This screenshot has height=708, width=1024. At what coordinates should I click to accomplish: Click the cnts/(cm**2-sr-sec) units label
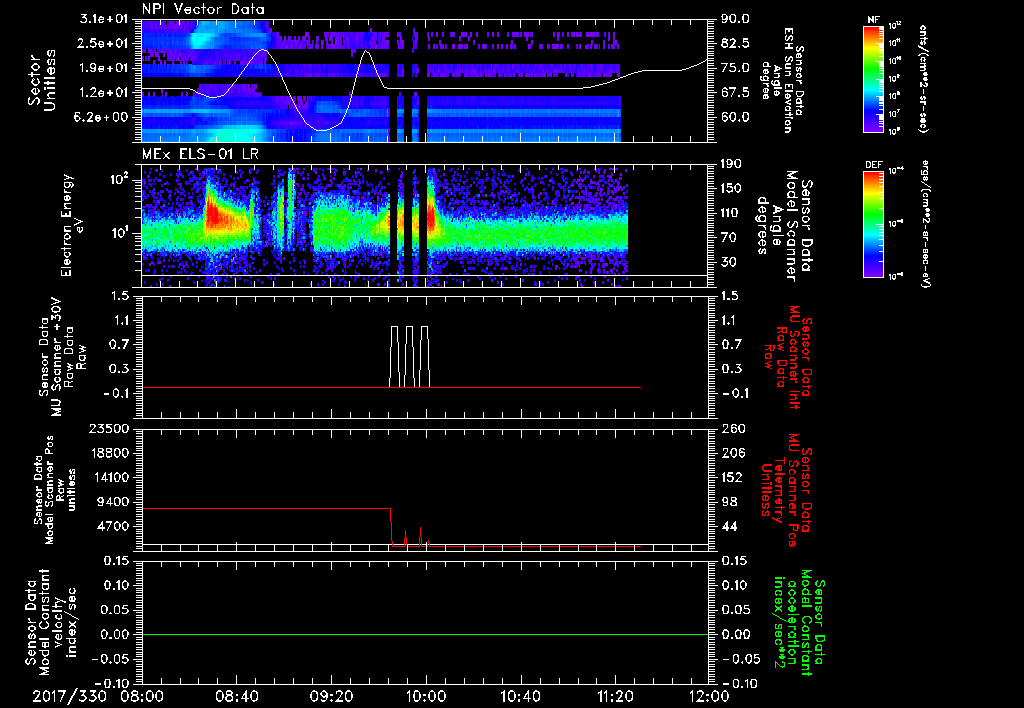pos(923,78)
